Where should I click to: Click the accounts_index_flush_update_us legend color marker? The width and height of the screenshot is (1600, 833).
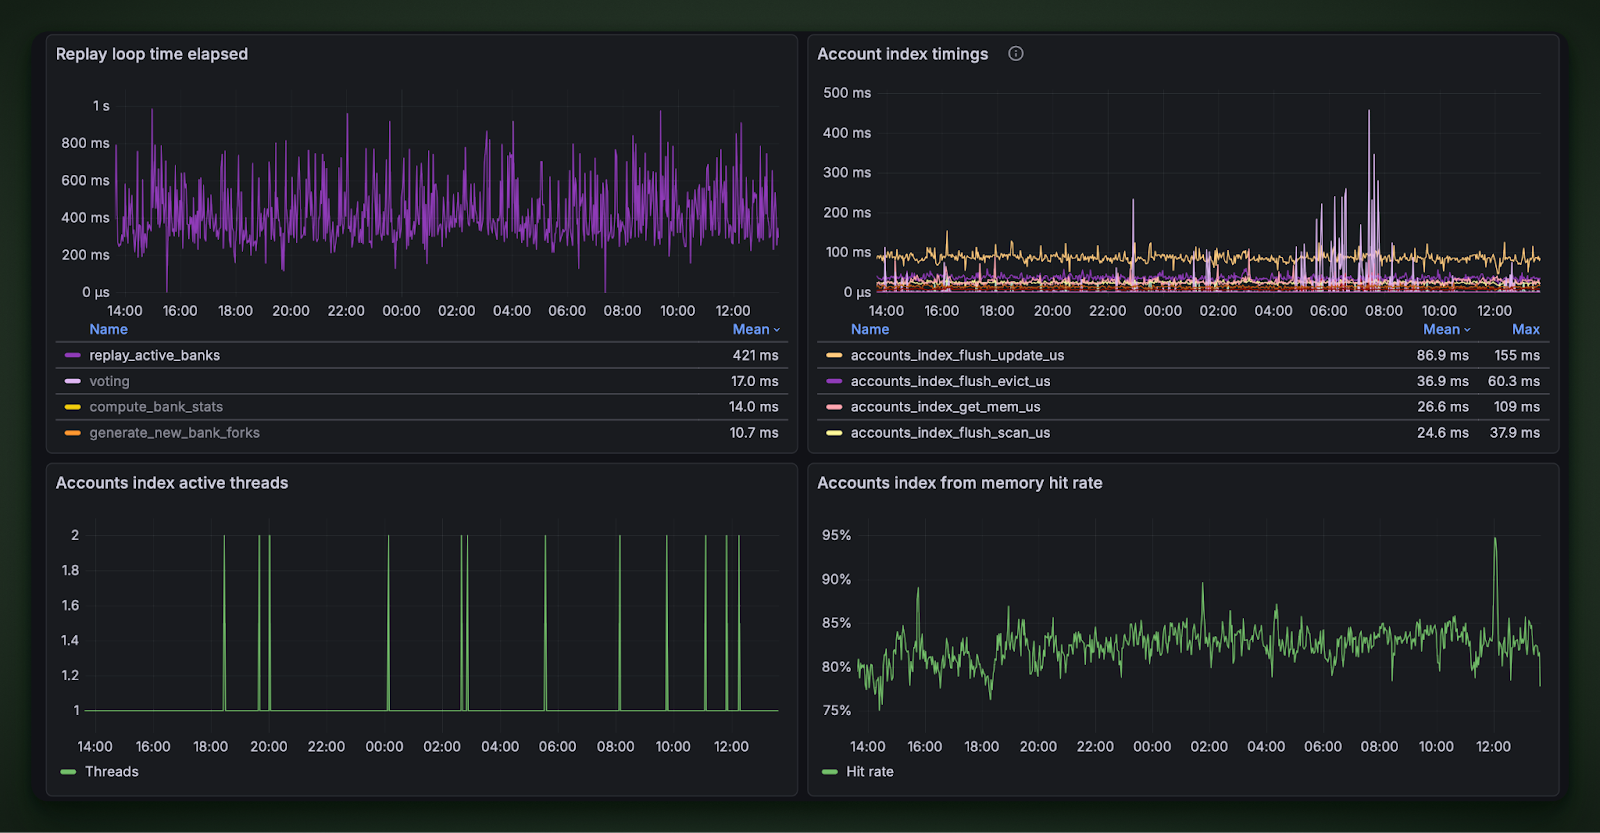[834, 355]
